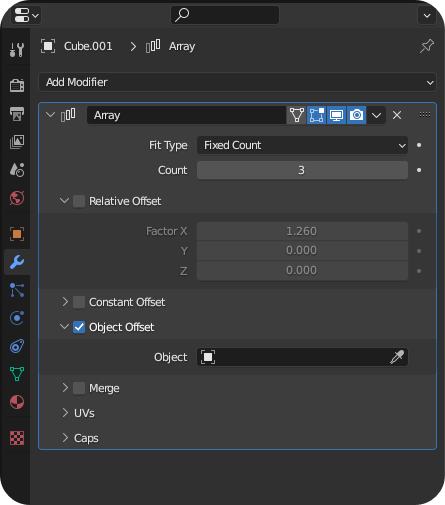Toggle modifier viewport display

point(336,115)
